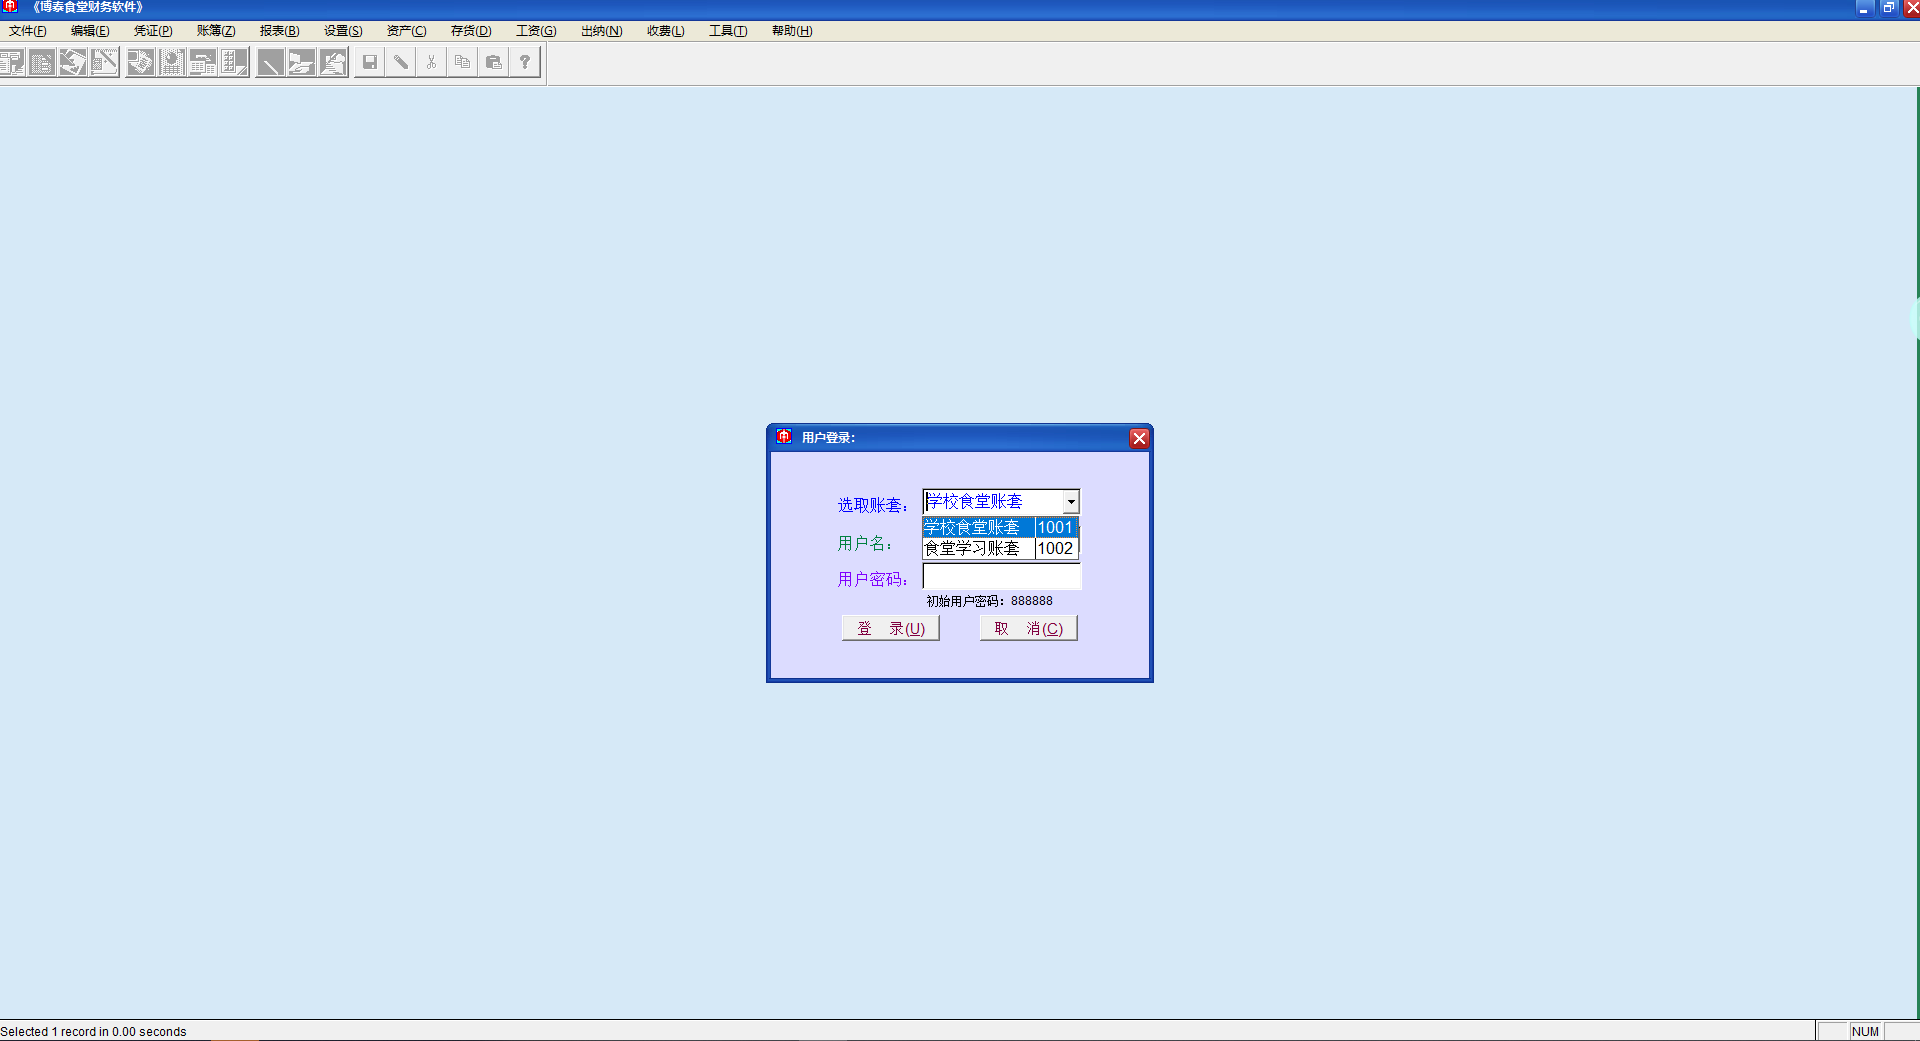Choose 食堂学习账套 1002 from the list
The width and height of the screenshot is (1920, 1041).
(1000, 548)
